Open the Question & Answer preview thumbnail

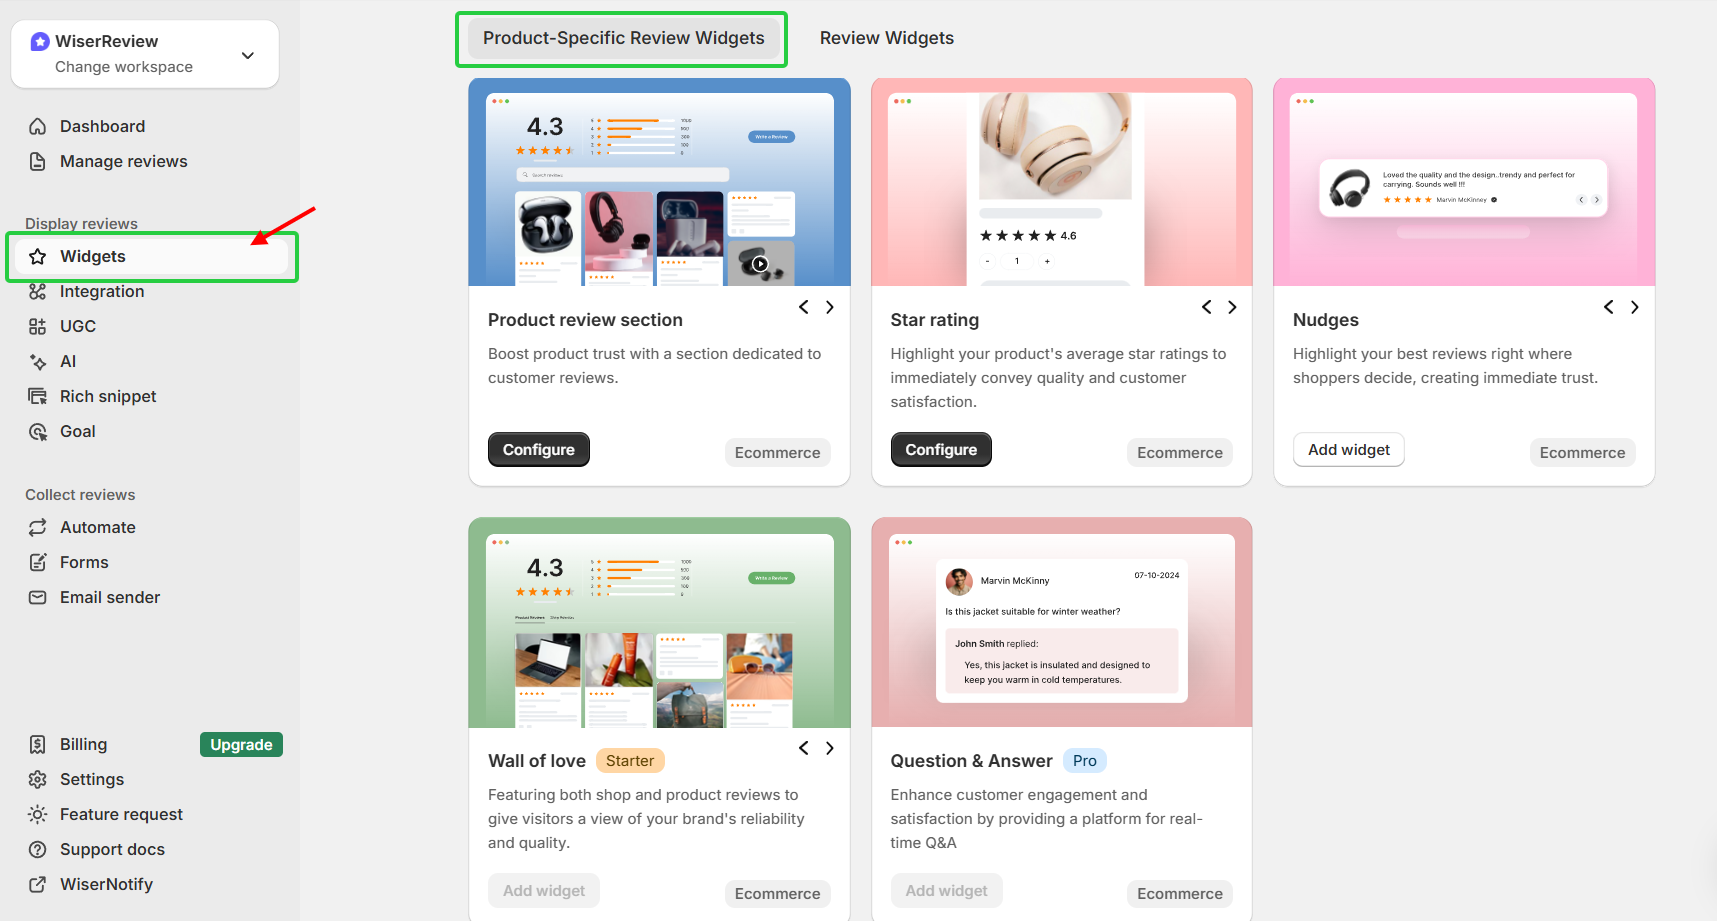point(1061,622)
